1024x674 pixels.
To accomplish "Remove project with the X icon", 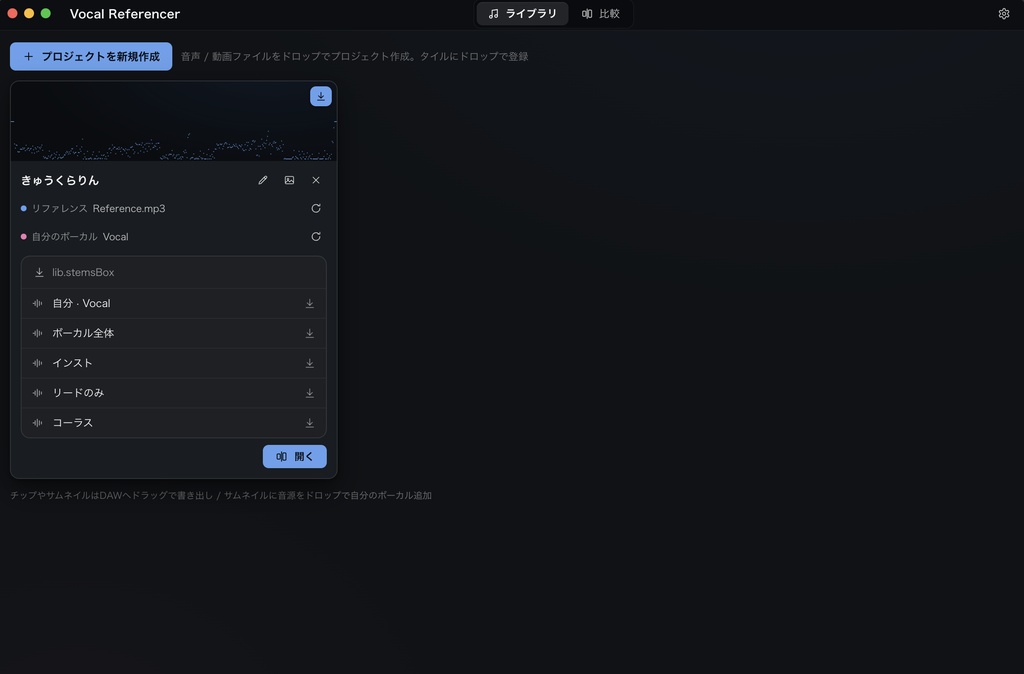I will click(x=316, y=180).
